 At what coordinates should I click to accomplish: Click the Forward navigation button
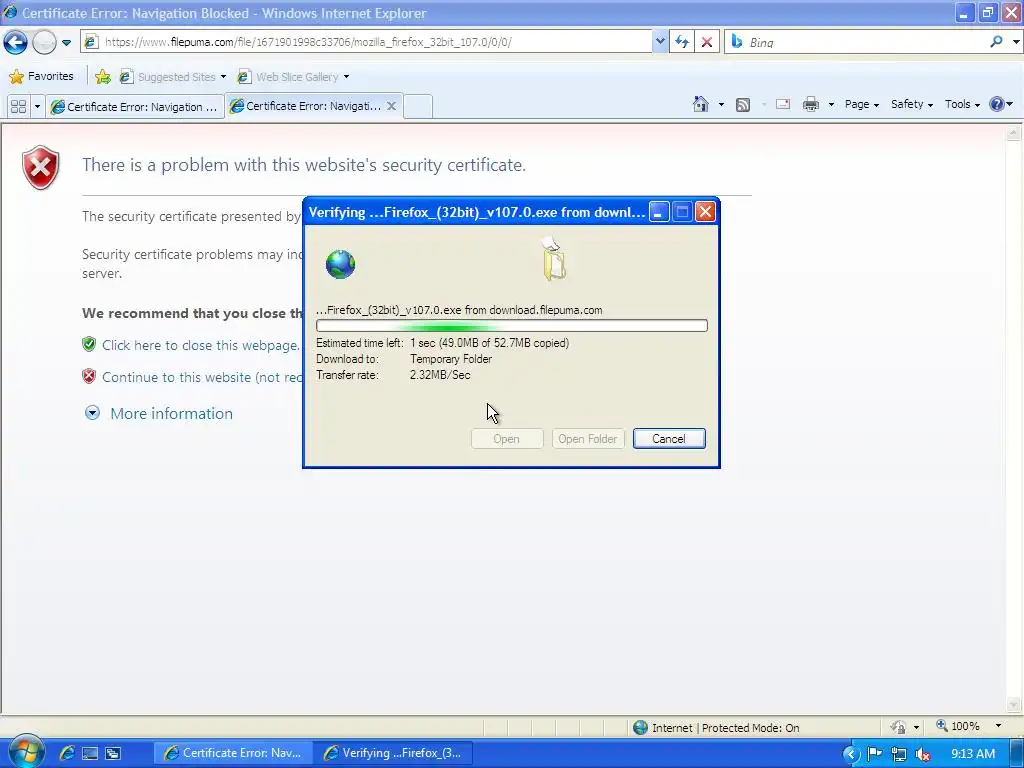[x=44, y=42]
